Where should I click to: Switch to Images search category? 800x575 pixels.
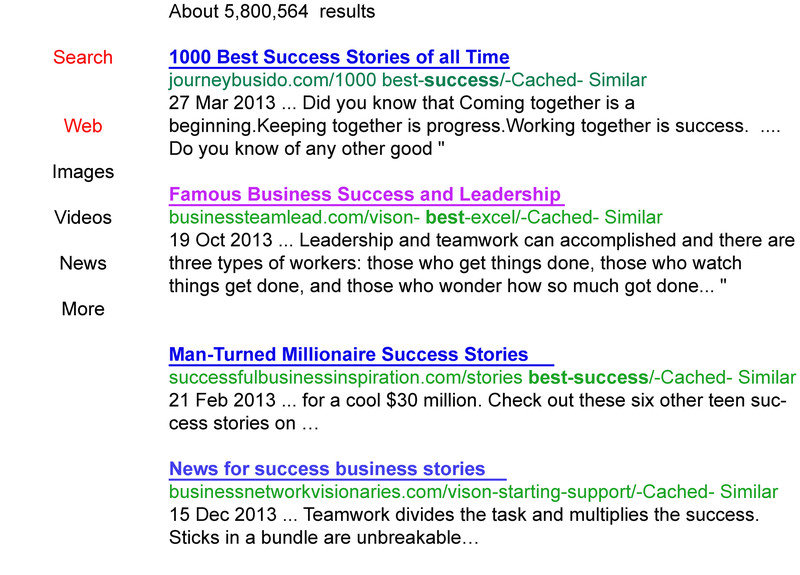[83, 172]
